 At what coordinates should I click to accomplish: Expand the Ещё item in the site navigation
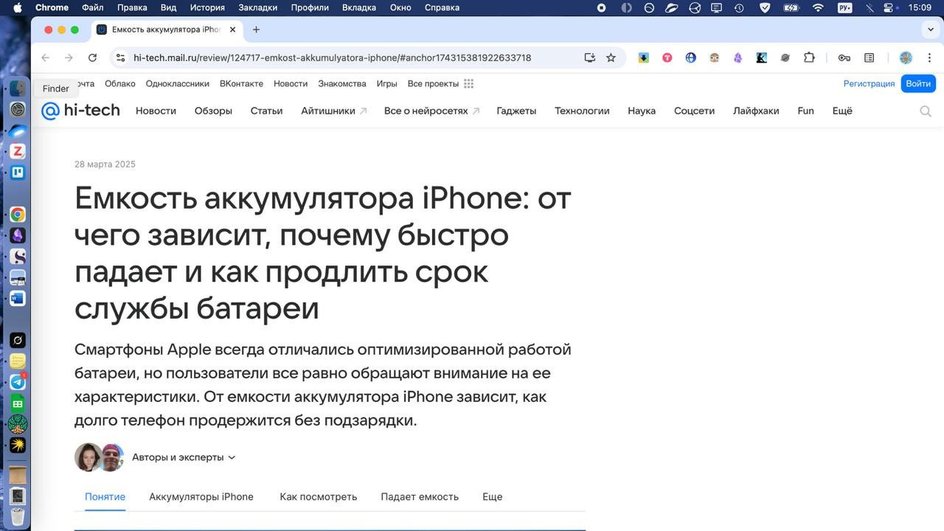click(x=842, y=111)
